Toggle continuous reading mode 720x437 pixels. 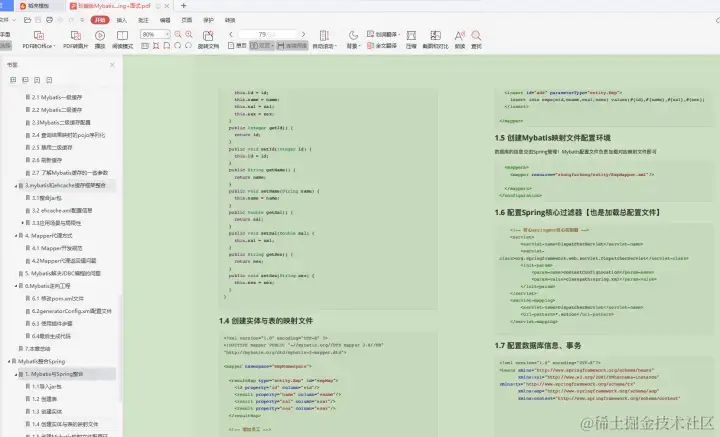point(292,45)
